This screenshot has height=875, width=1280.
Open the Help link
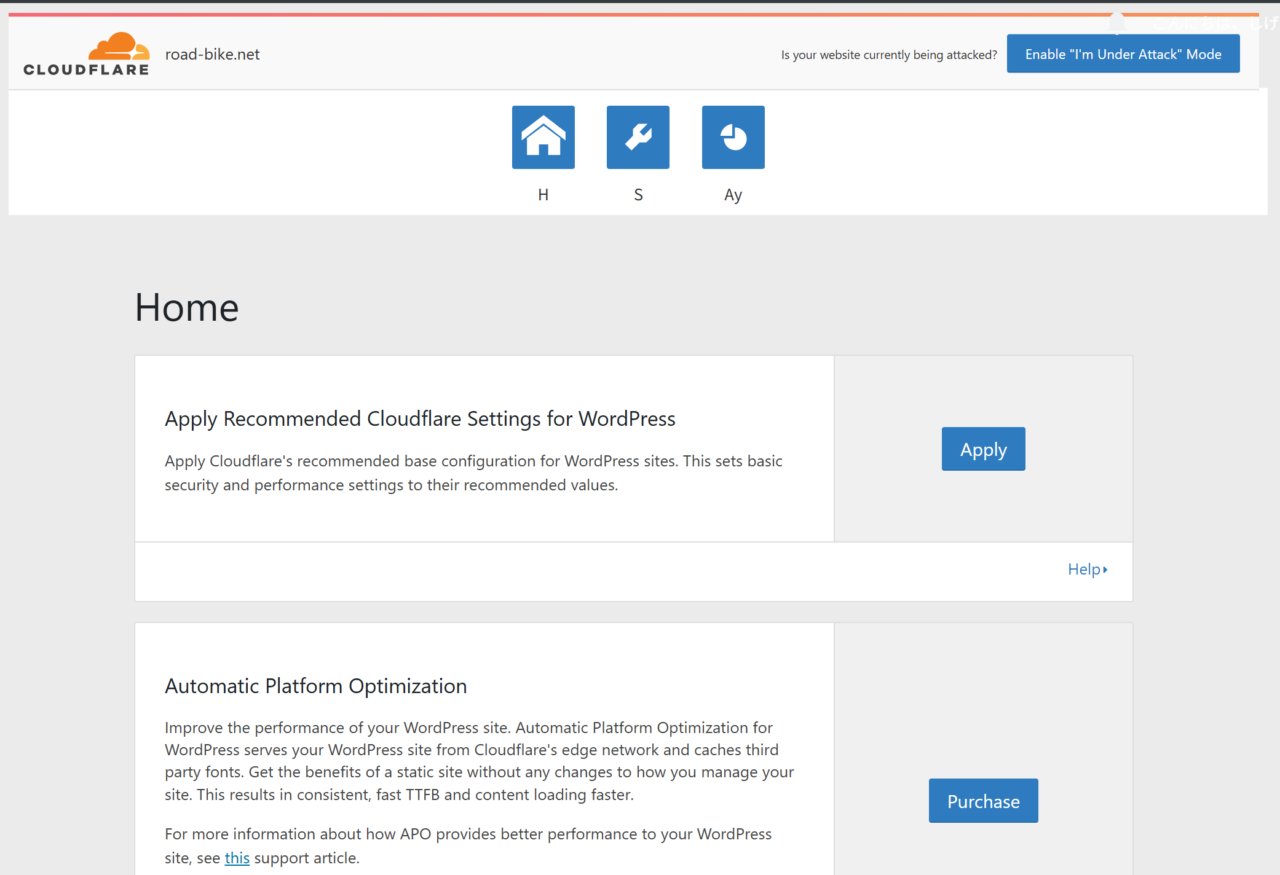pyautogui.click(x=1083, y=569)
